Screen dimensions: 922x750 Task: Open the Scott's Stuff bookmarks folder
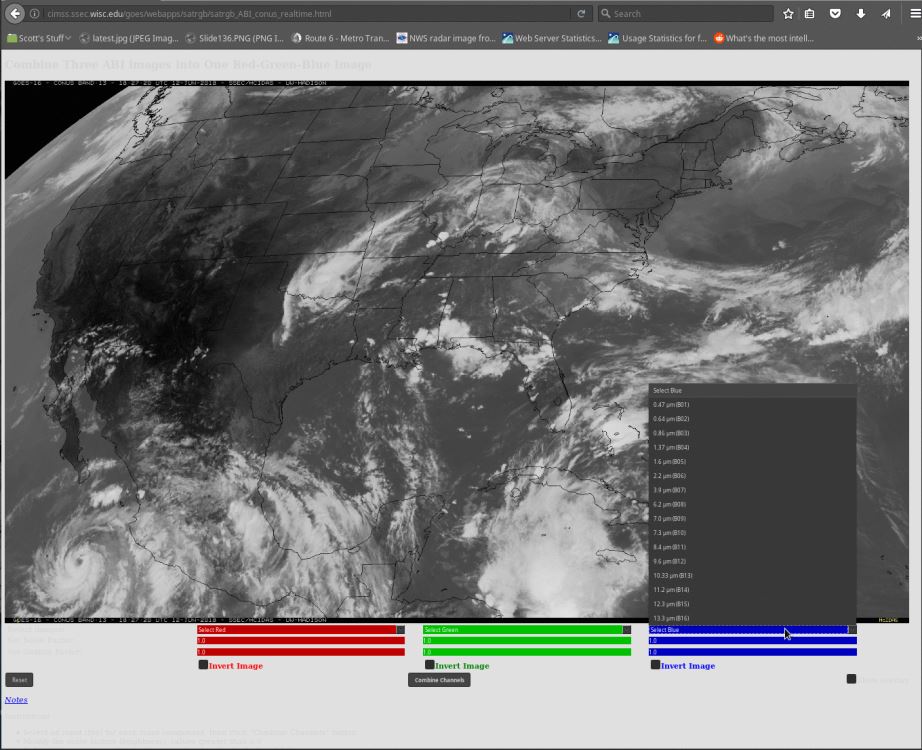point(39,38)
